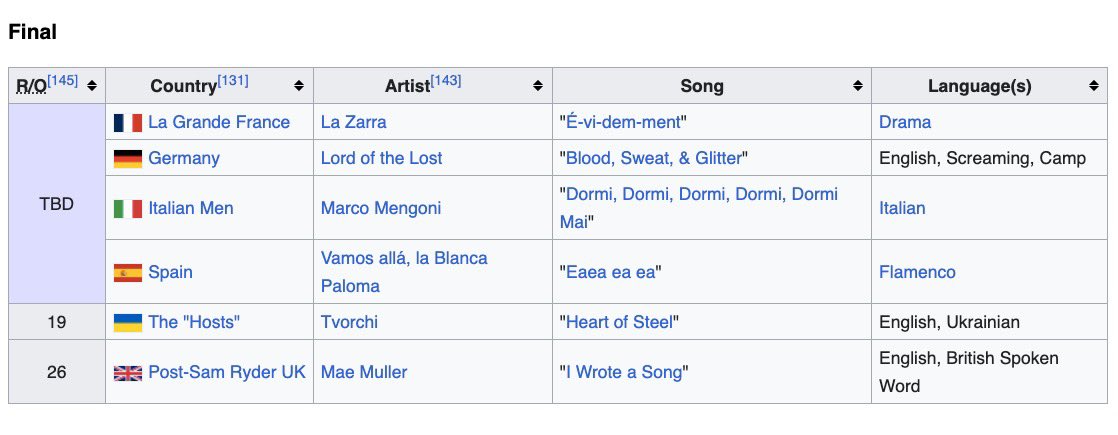
Task: Sort table by R/O column arrows
Action: (92, 86)
